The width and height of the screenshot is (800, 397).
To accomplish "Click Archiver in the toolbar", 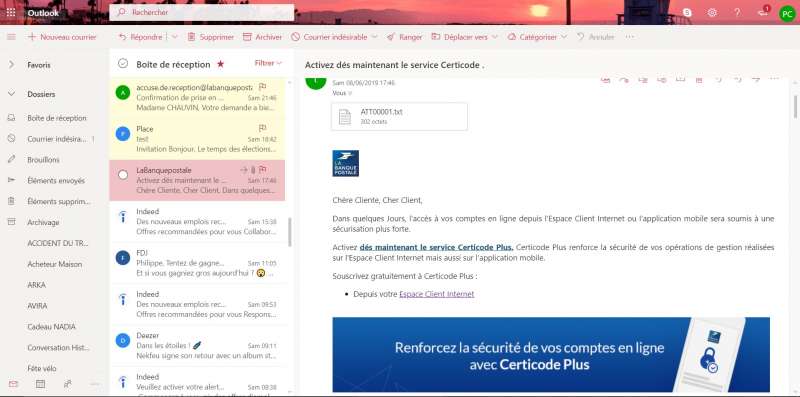I will coord(262,37).
